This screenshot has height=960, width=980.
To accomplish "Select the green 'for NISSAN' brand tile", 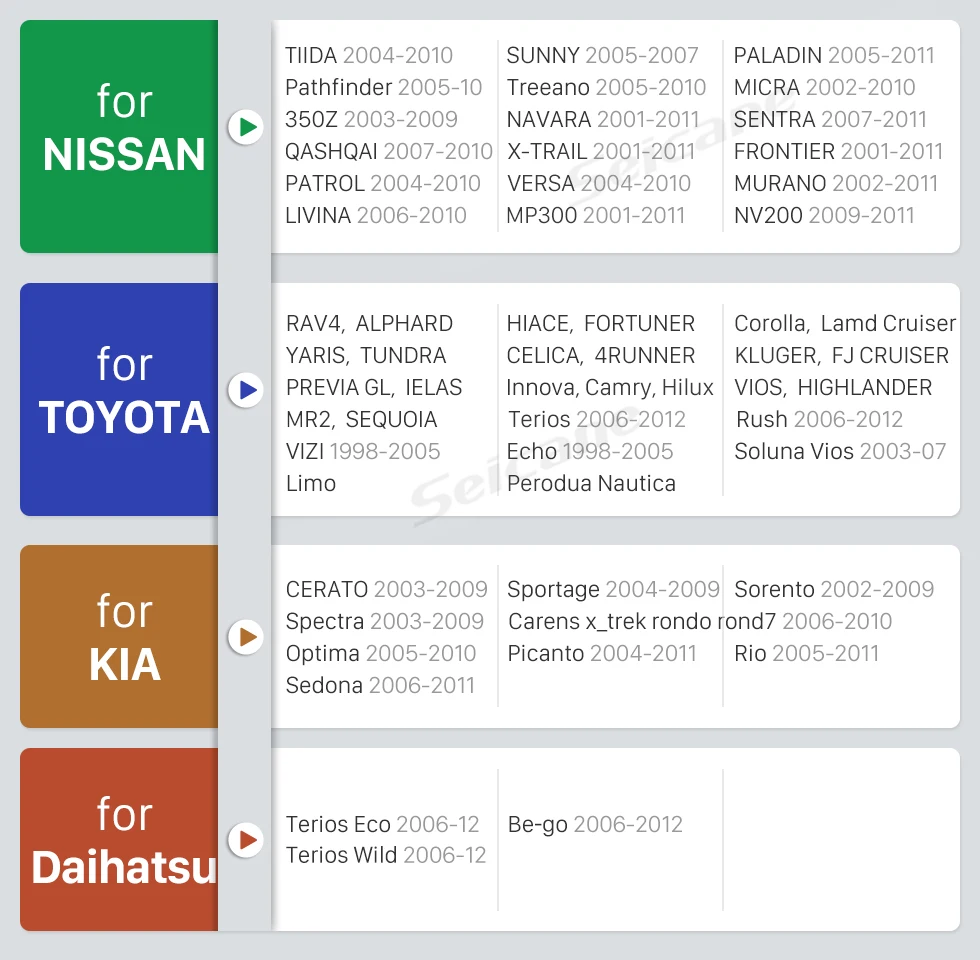I will click(x=119, y=136).
